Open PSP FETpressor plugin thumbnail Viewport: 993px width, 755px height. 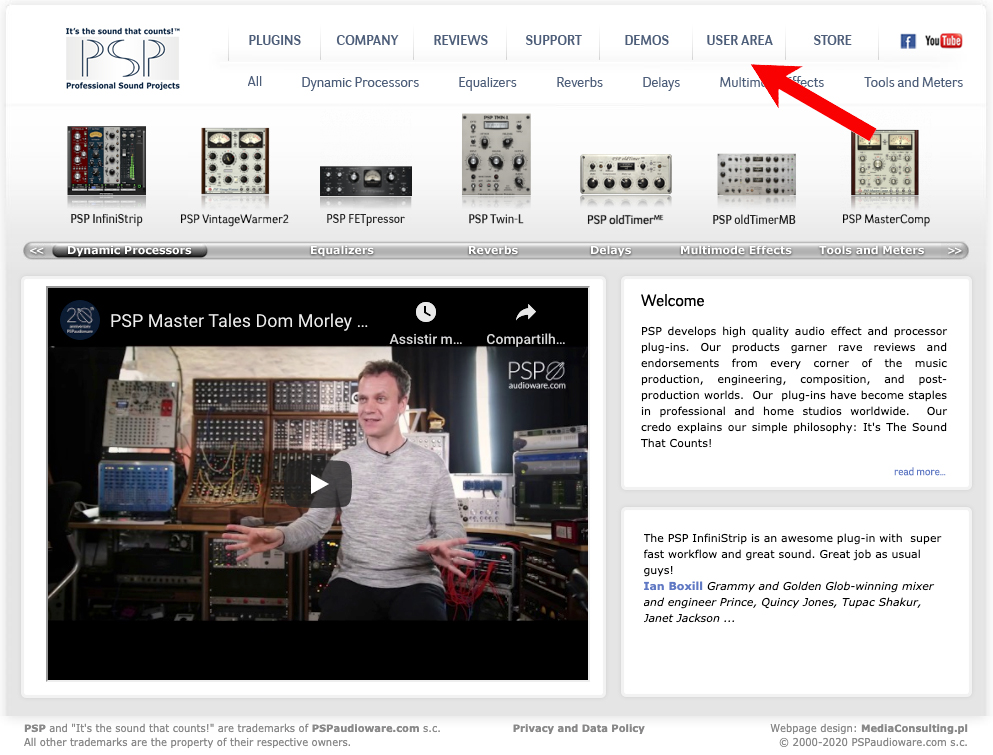pos(365,181)
